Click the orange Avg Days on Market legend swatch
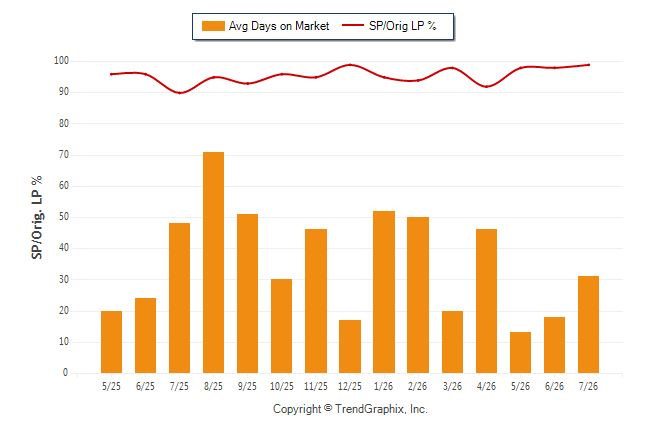Viewport: 646px width, 434px height. pos(213,26)
